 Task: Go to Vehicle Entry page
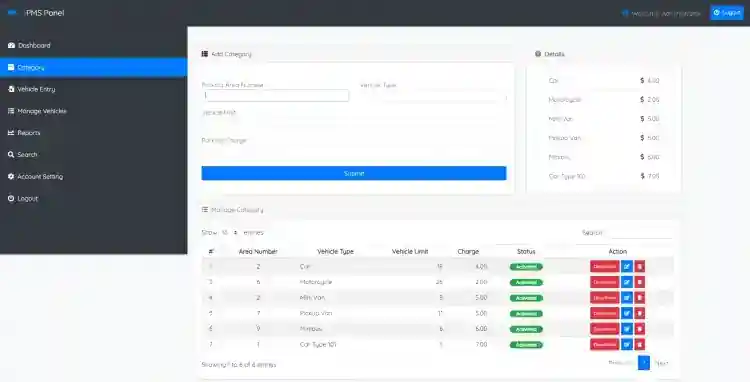tap(94, 89)
